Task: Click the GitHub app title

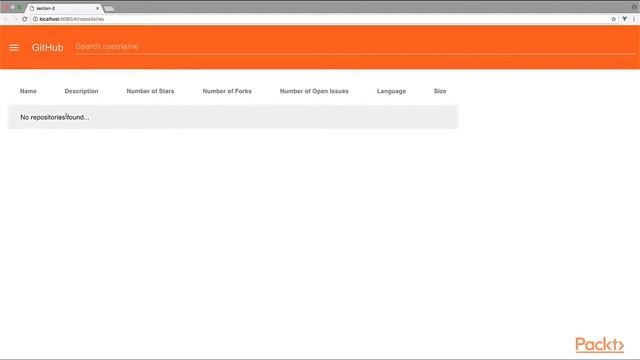Action: pos(47,47)
